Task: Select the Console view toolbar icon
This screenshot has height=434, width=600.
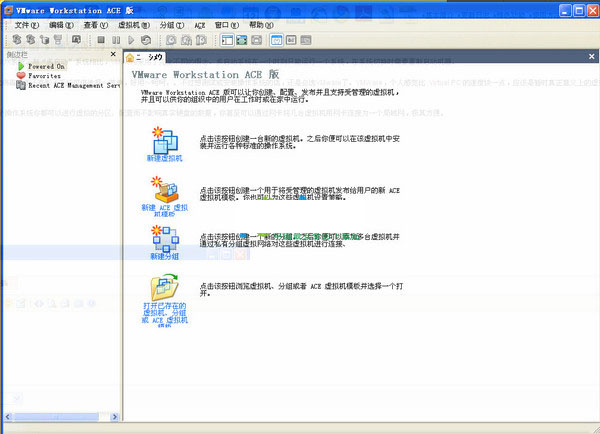Action: click(x=291, y=40)
